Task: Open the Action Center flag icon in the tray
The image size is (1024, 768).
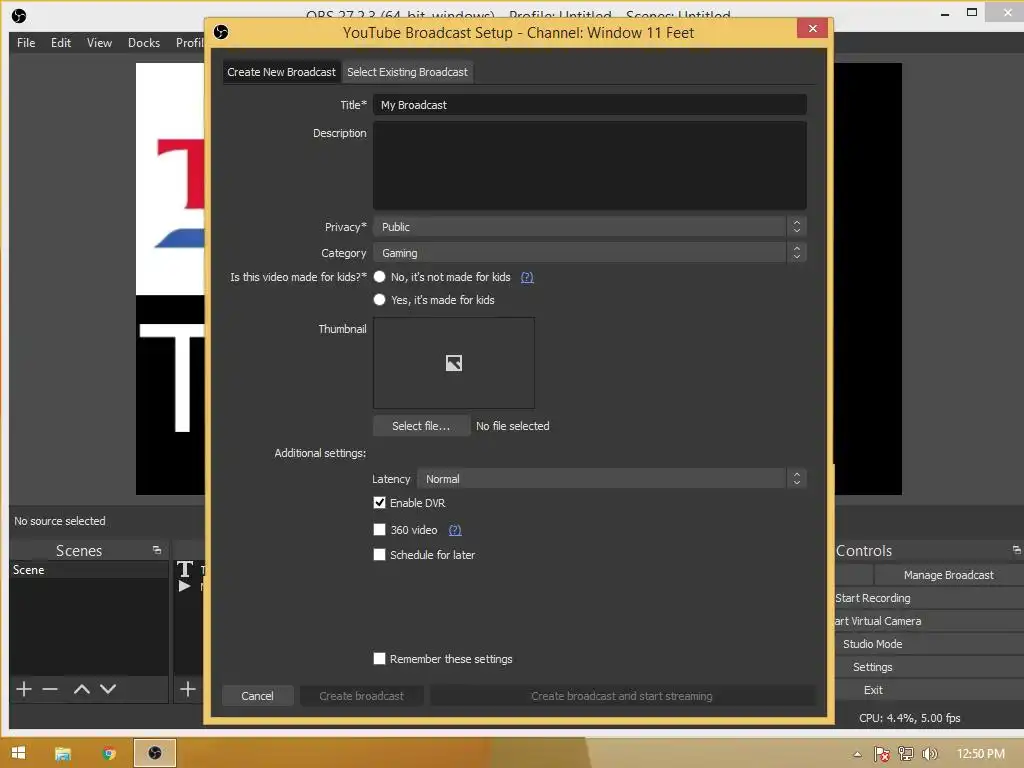Action: (x=882, y=754)
